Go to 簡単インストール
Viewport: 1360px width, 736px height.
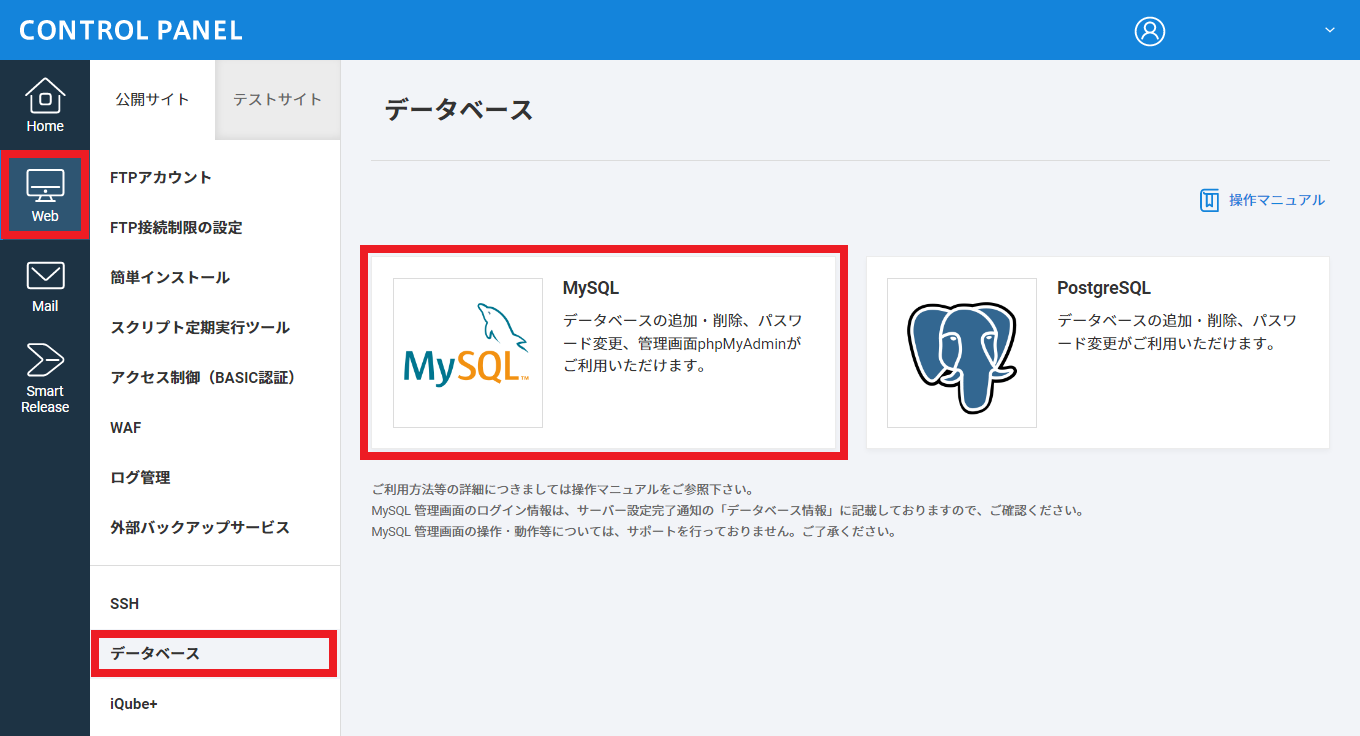170,278
